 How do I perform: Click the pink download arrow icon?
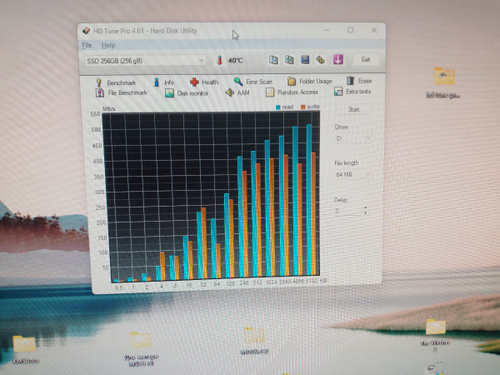338,60
